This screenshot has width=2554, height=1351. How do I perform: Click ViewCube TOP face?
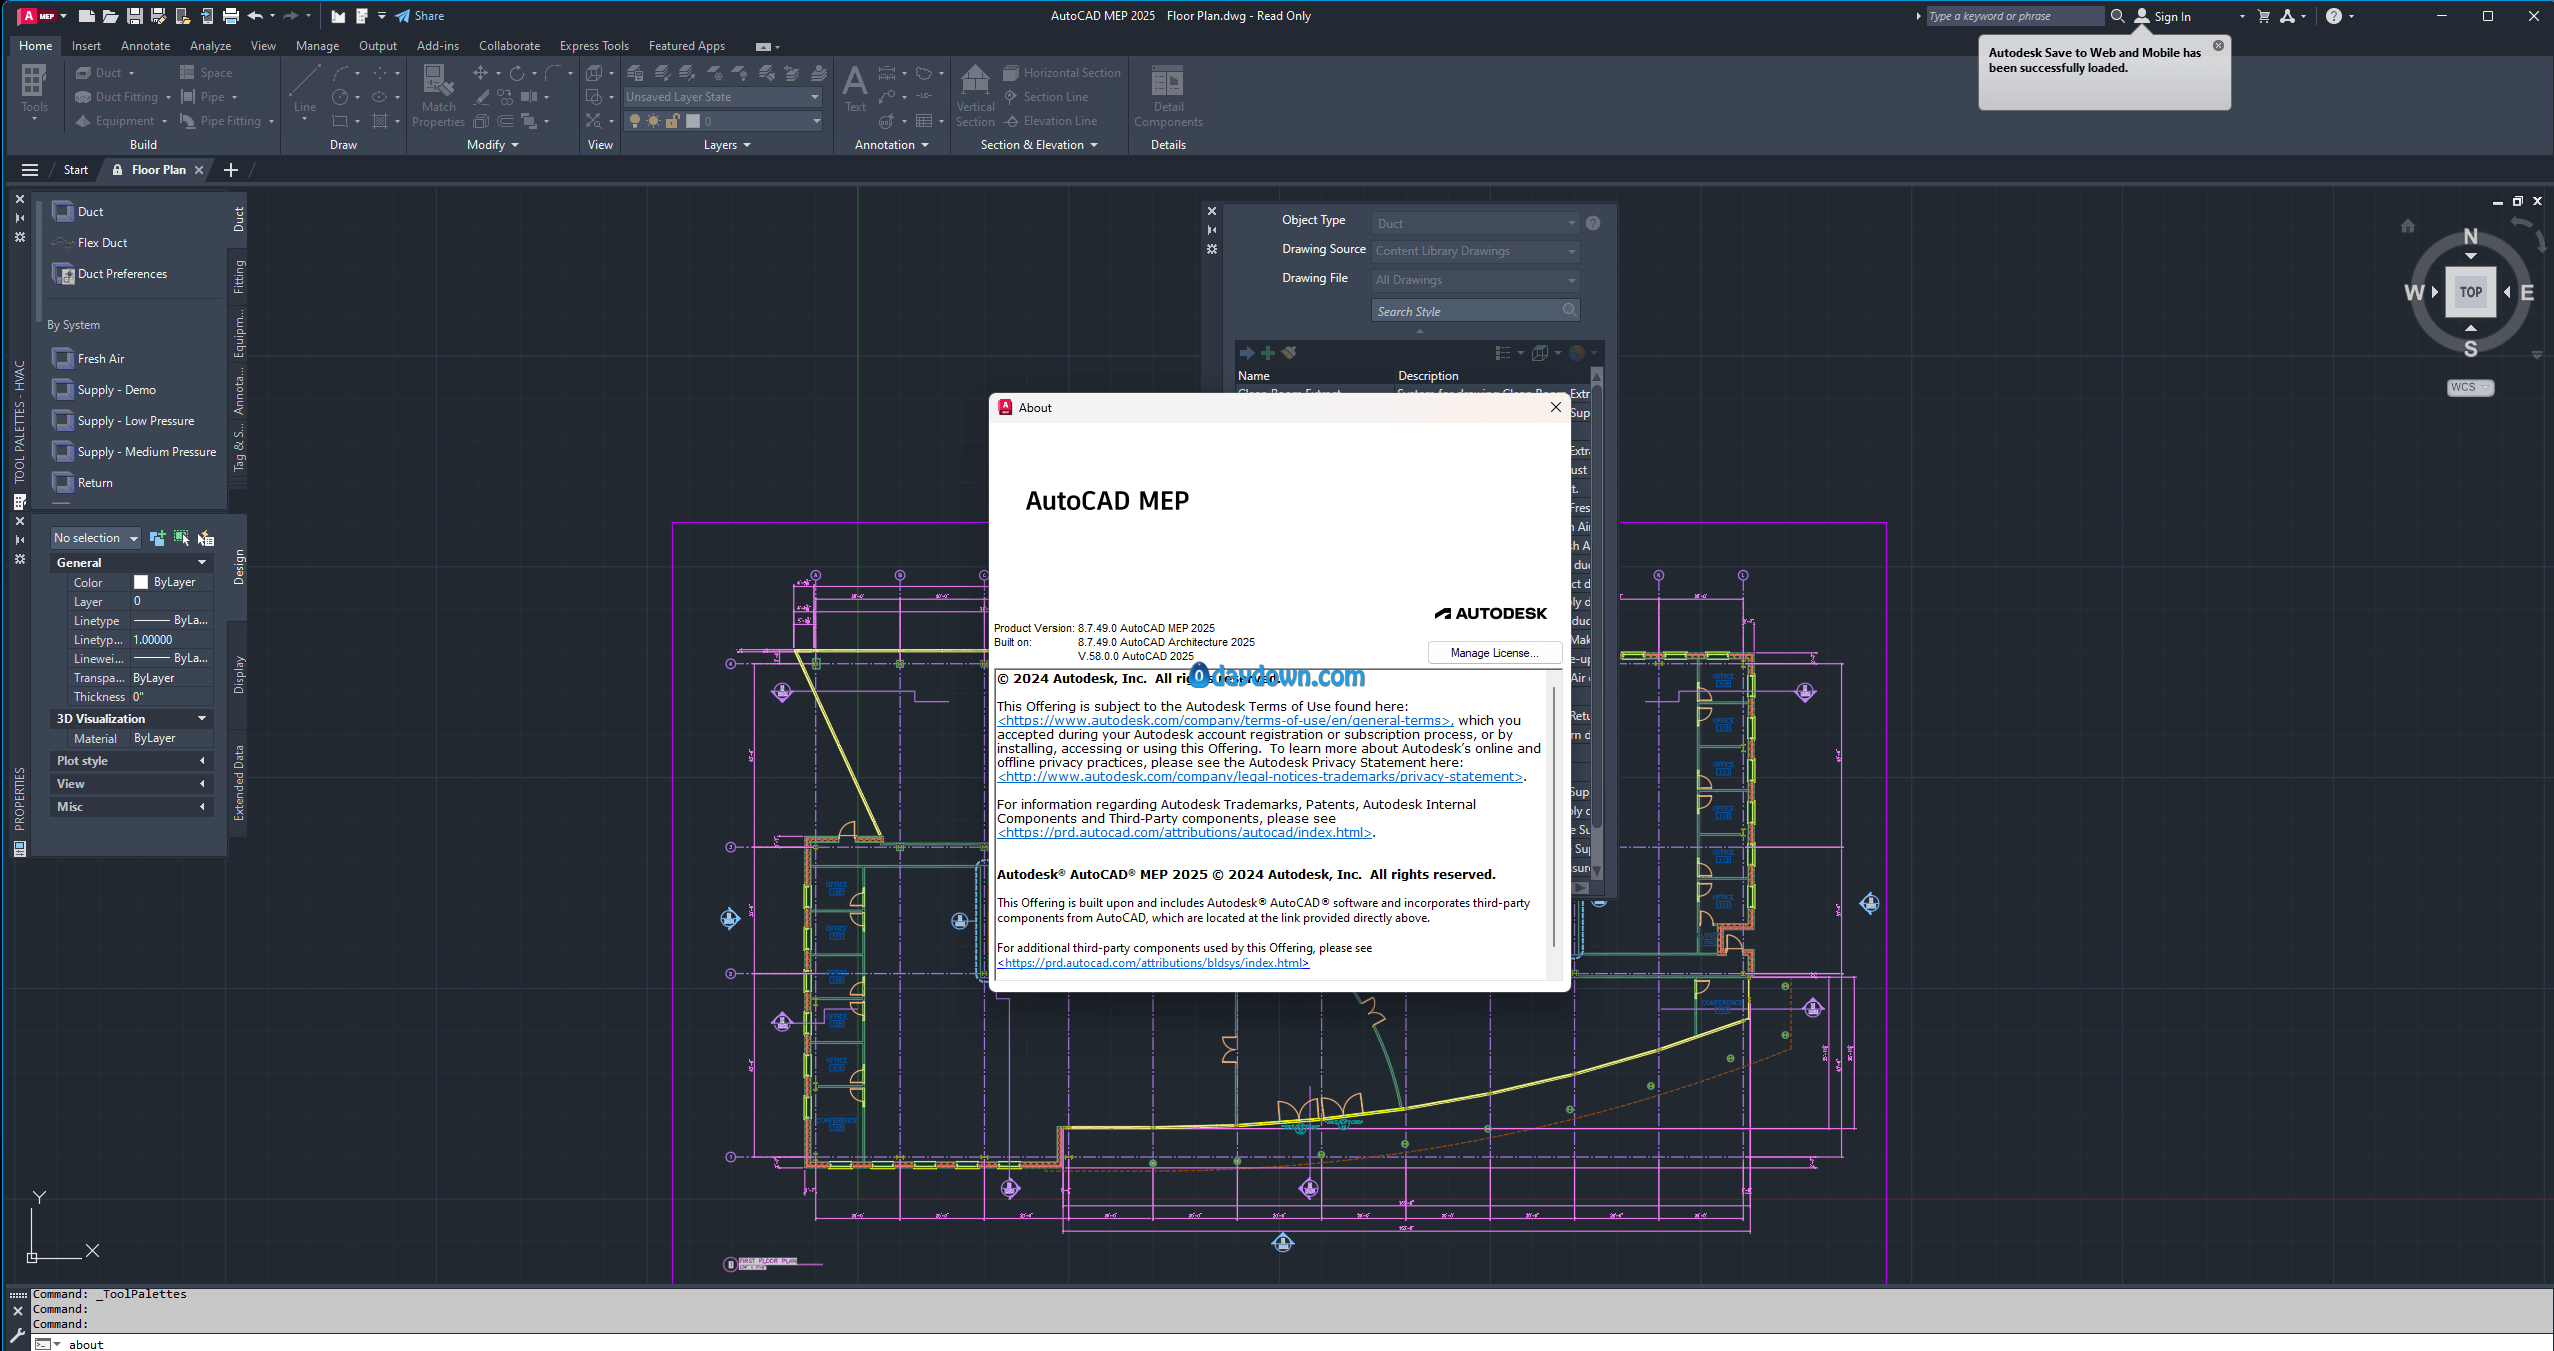click(2471, 292)
